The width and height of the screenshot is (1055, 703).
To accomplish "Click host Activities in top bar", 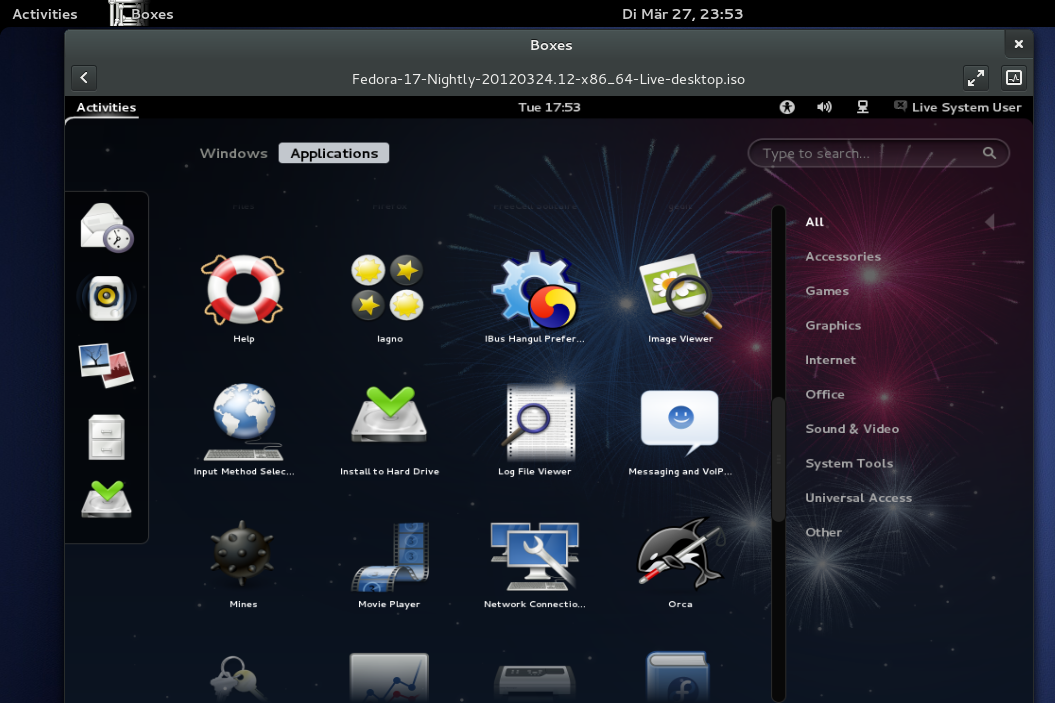I will click(x=44, y=14).
